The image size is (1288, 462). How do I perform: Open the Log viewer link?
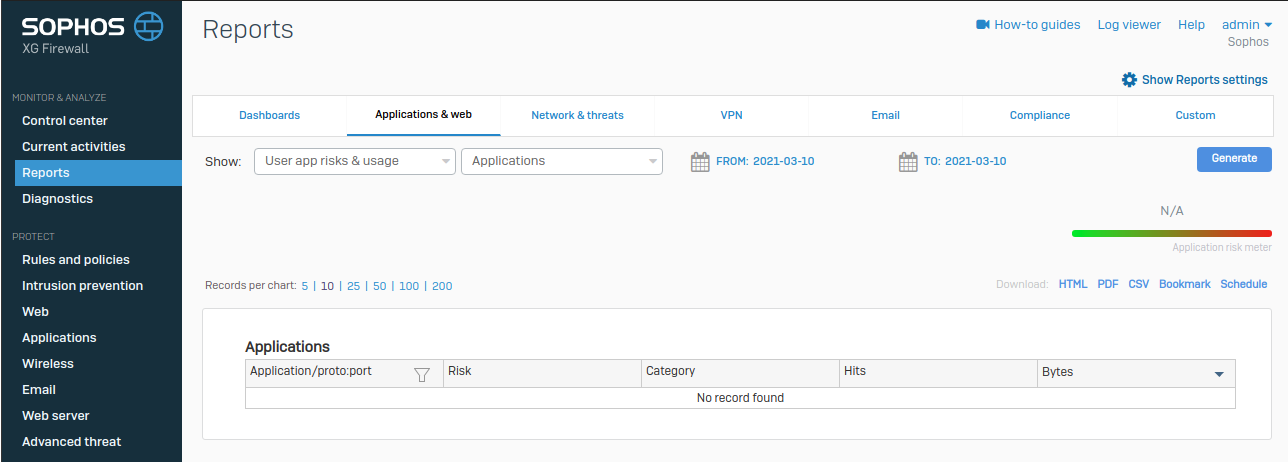(1129, 25)
